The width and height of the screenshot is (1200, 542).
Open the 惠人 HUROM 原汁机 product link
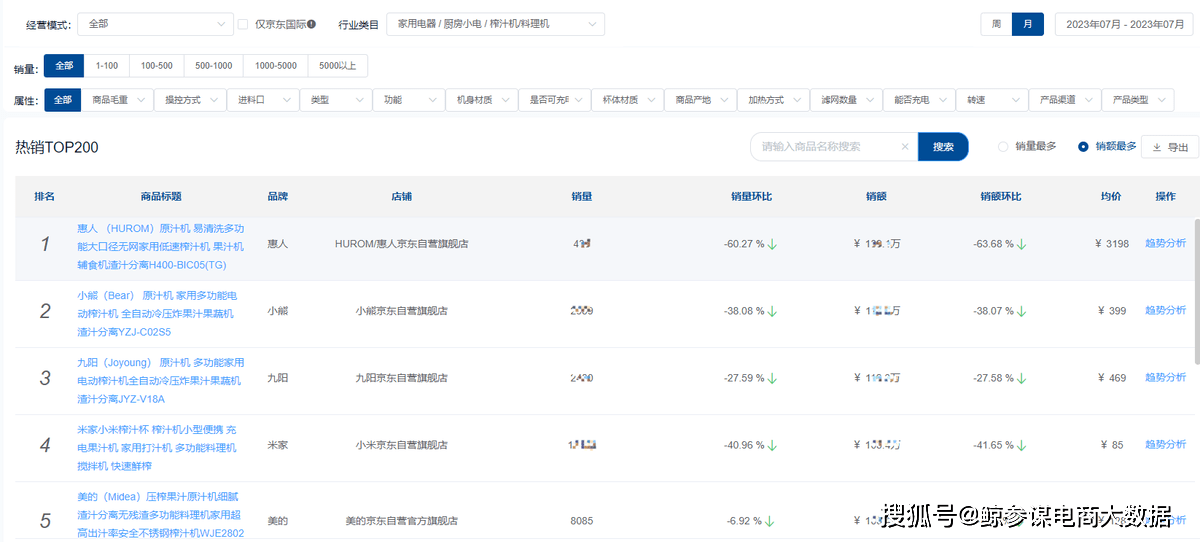point(160,246)
